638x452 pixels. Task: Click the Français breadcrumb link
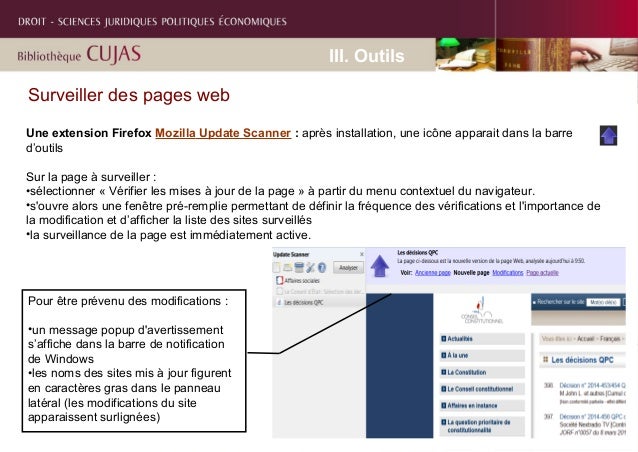point(610,338)
